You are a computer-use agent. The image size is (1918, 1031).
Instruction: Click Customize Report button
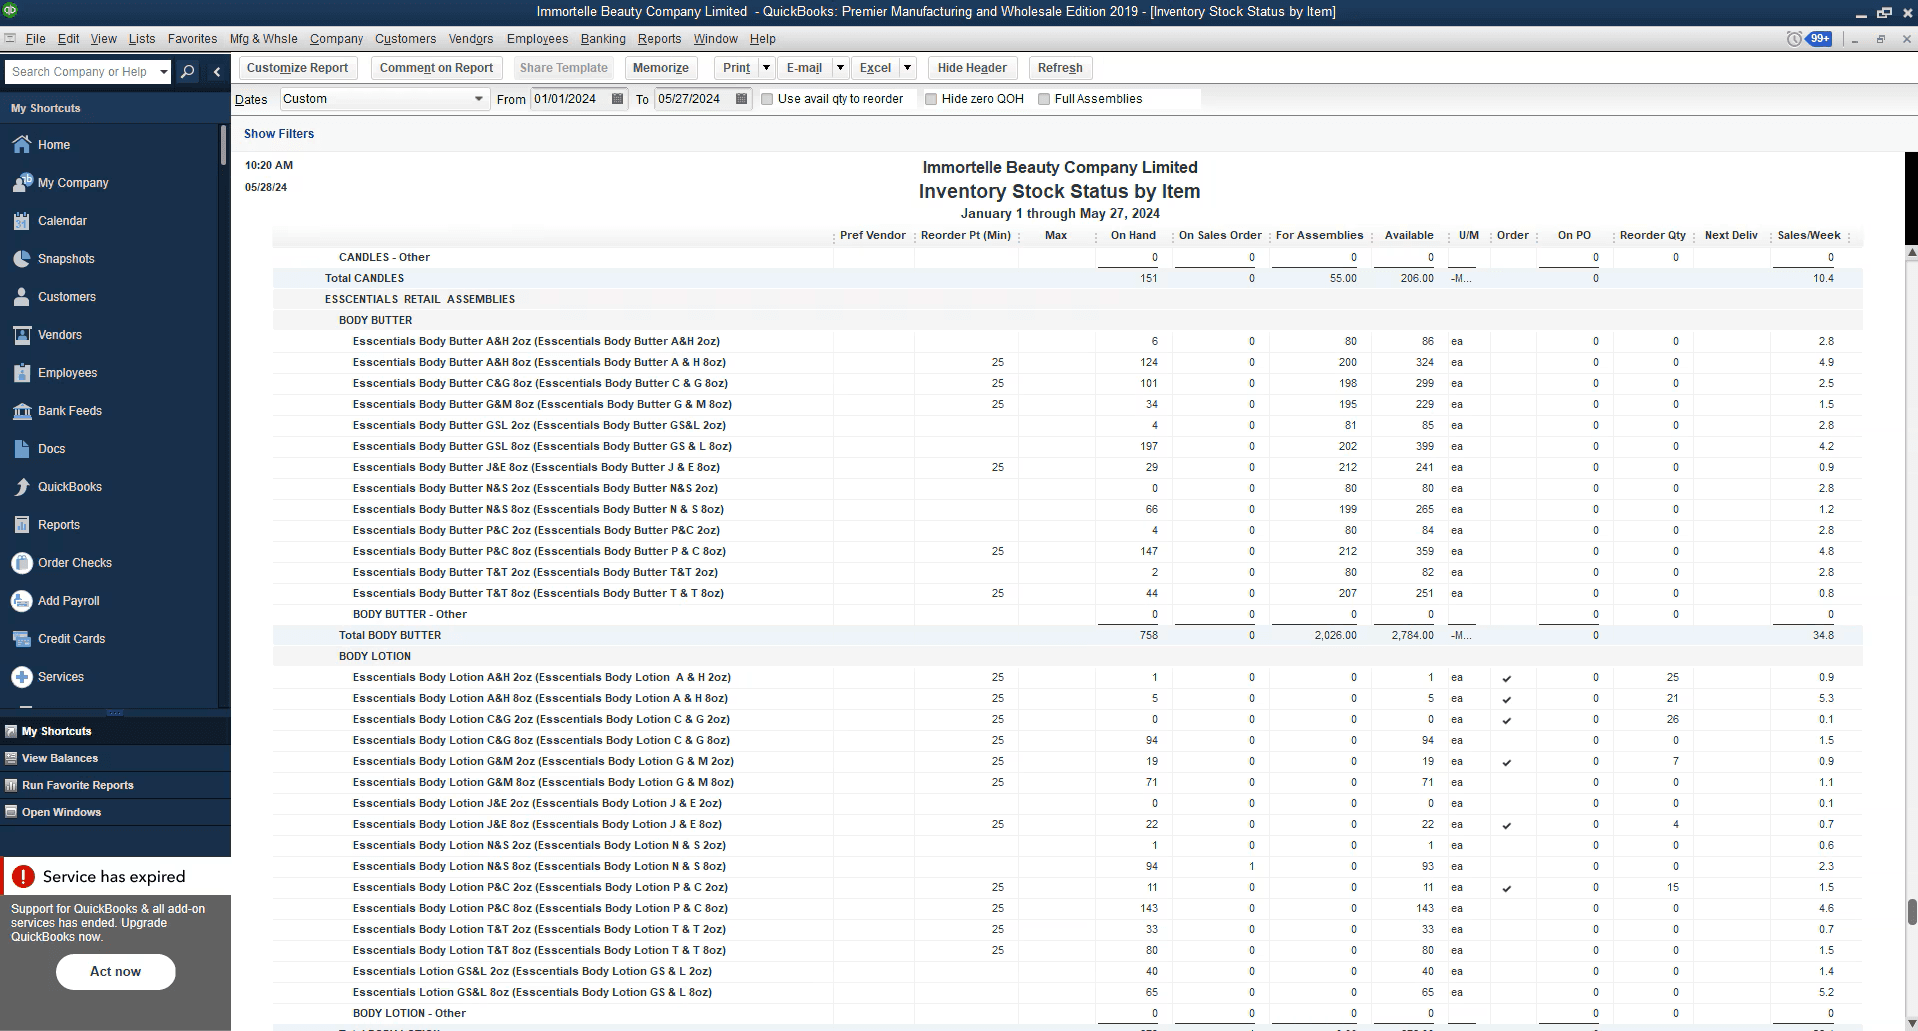(x=297, y=68)
